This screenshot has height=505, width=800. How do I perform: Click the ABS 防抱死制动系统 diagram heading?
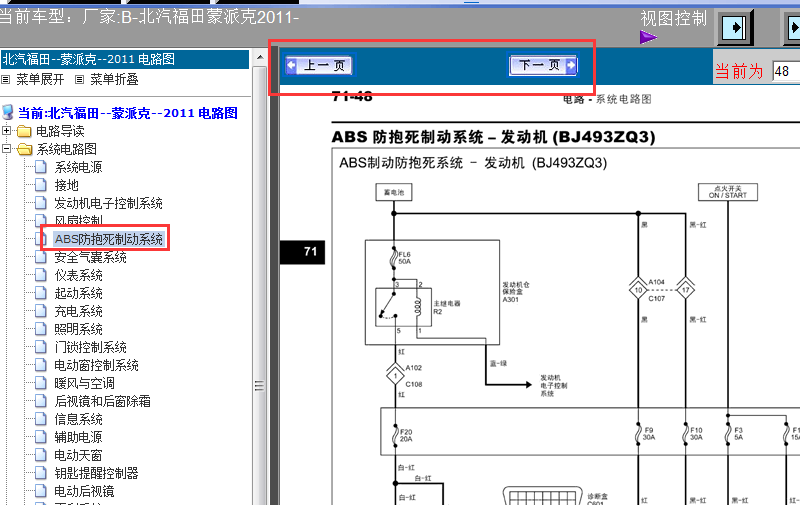pos(493,137)
